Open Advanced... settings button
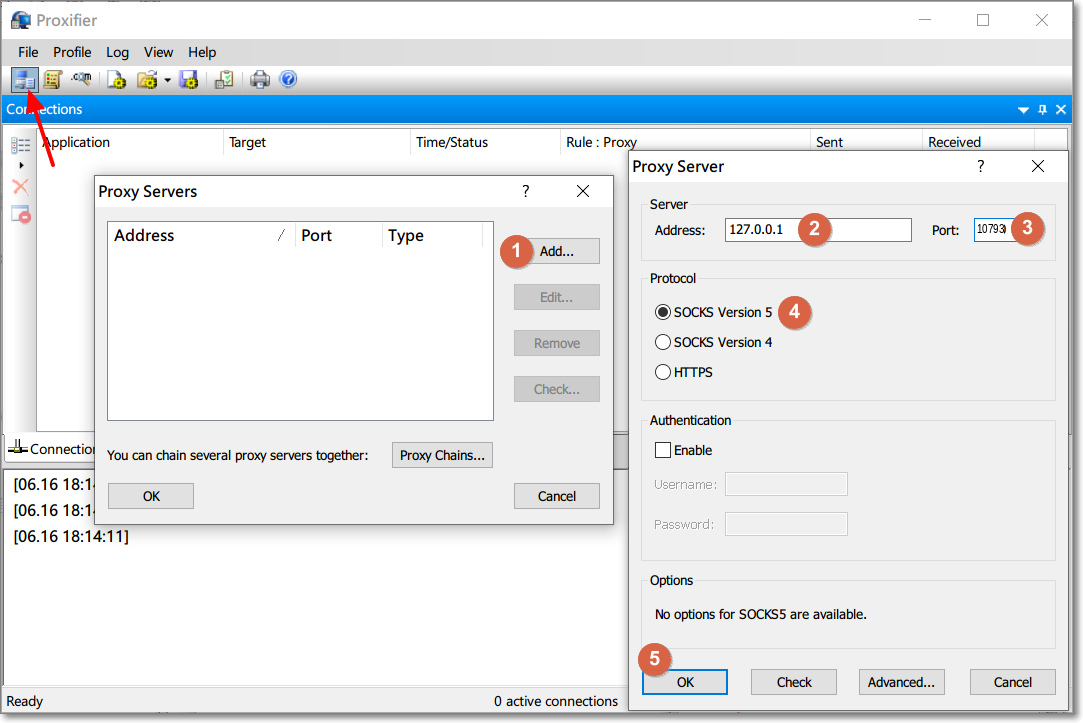 (x=901, y=682)
